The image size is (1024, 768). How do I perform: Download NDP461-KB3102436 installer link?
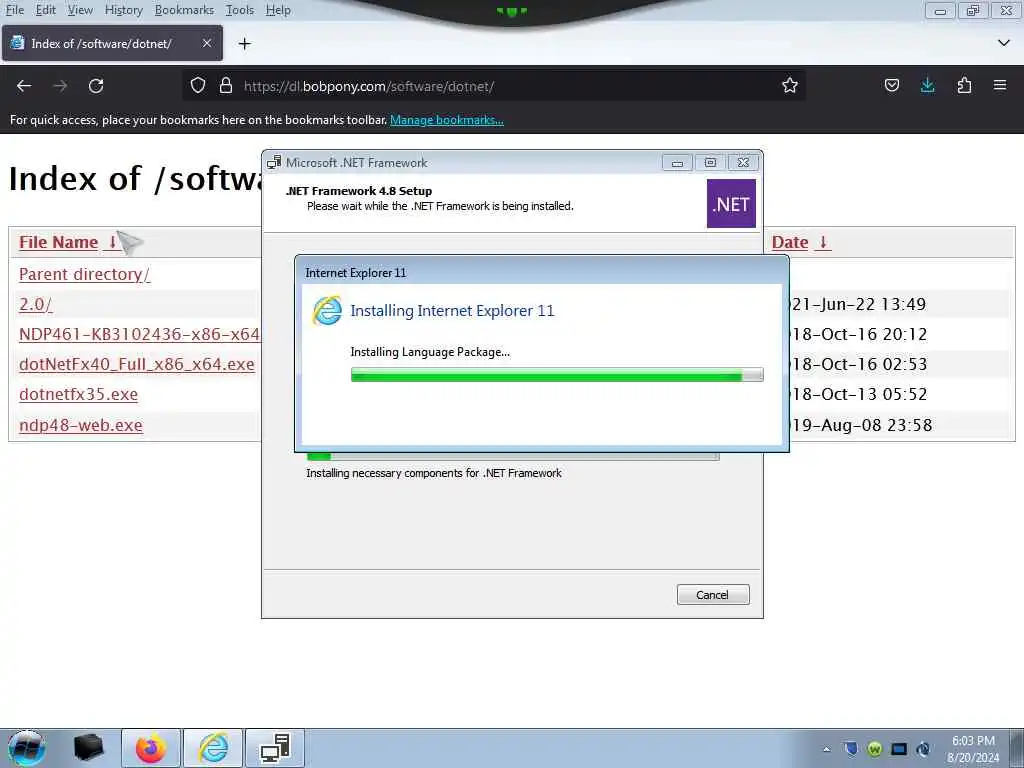pos(139,334)
